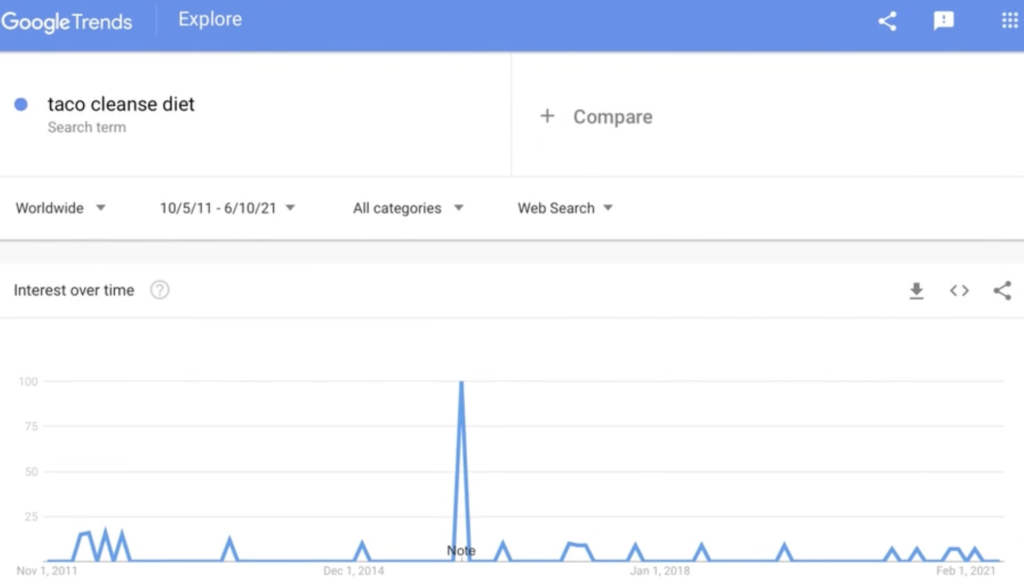
Task: Click the Google Trends logo
Action: [x=67, y=22]
